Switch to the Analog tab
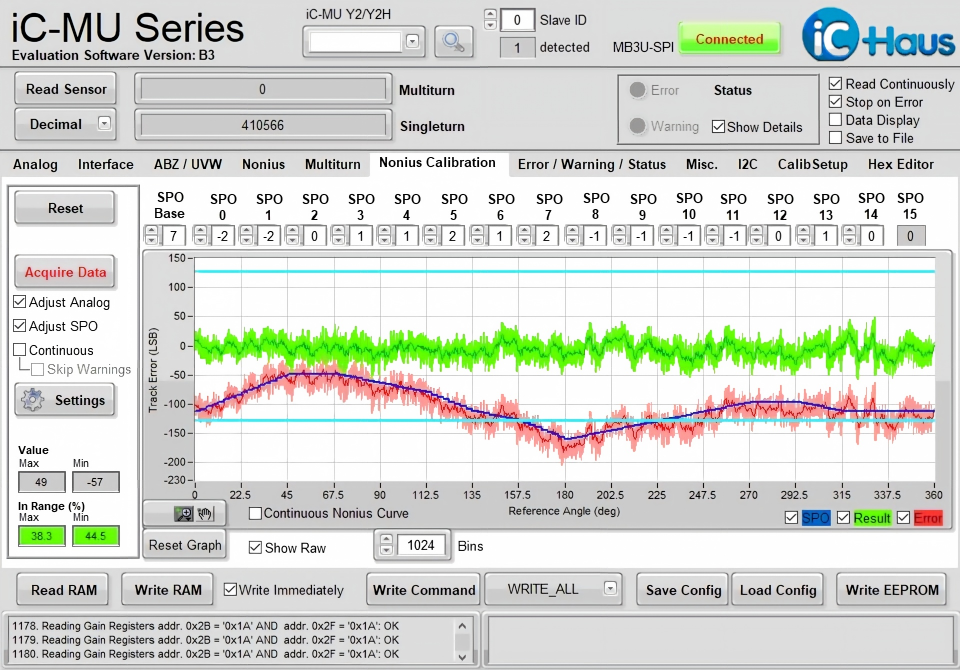The height and width of the screenshot is (670, 960). pos(36,164)
